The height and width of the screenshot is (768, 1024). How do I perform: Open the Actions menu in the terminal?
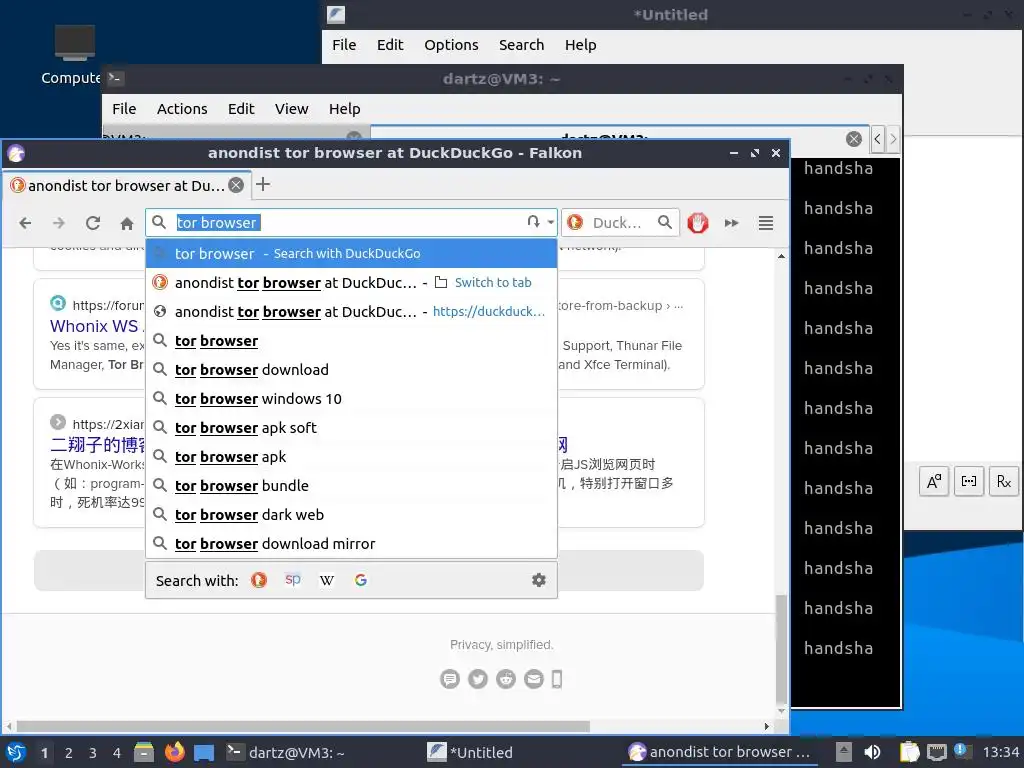182,109
